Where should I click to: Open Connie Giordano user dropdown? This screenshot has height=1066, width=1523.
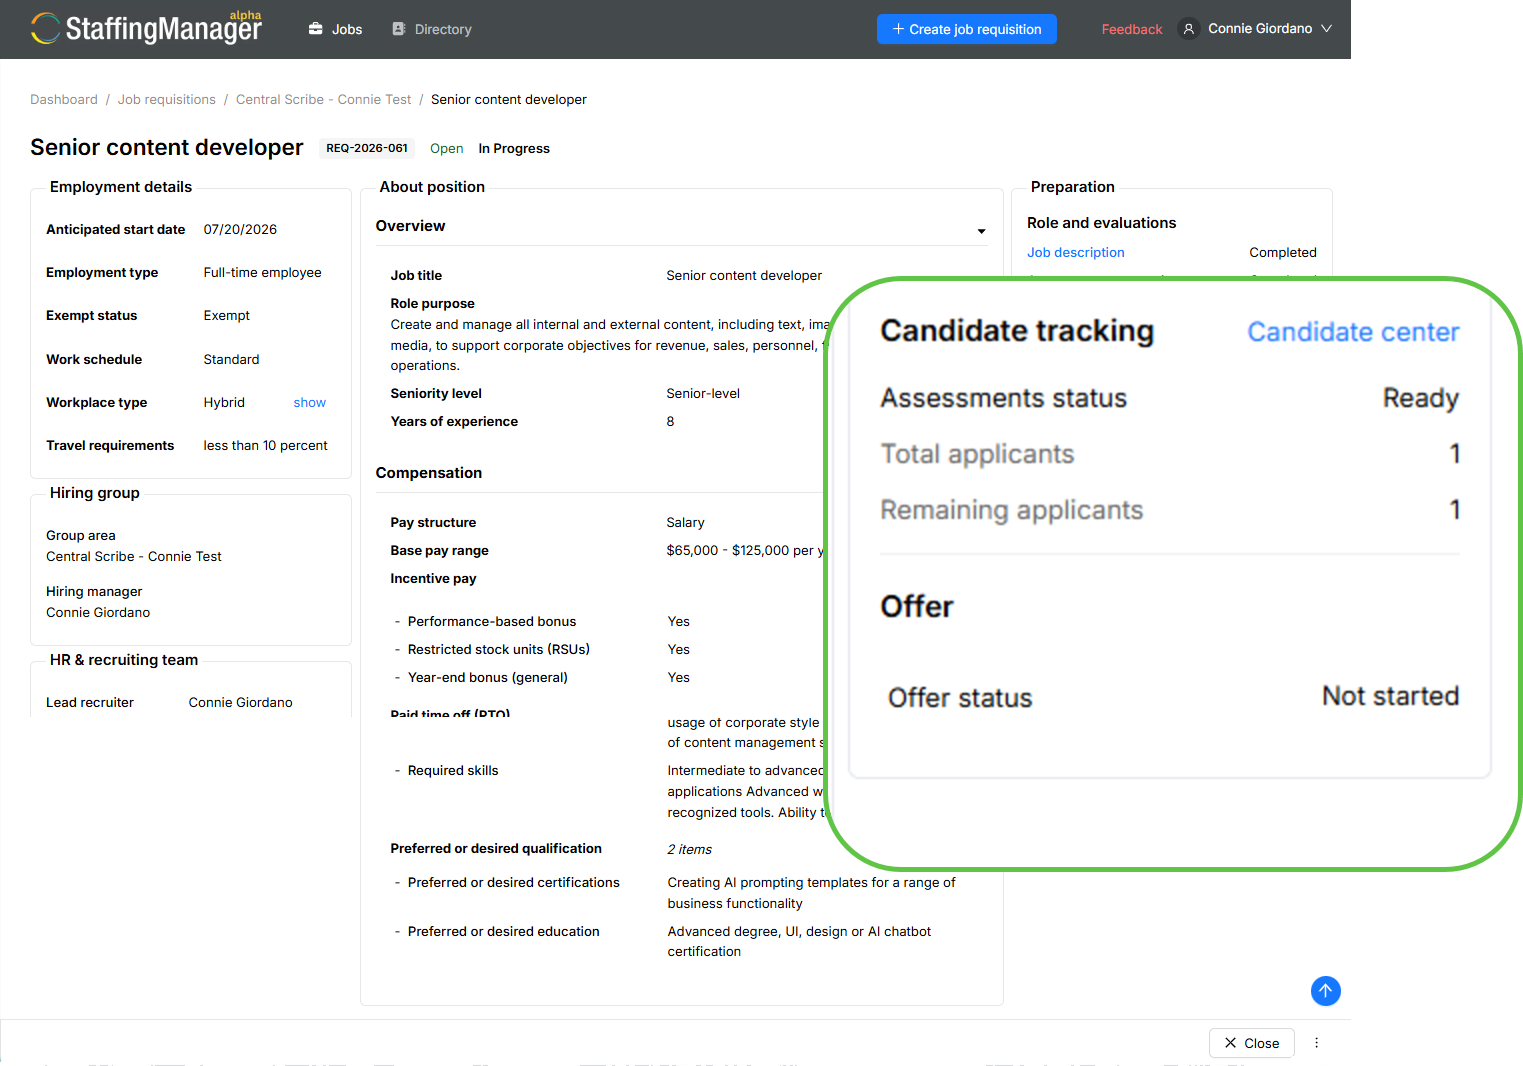(x=1257, y=29)
